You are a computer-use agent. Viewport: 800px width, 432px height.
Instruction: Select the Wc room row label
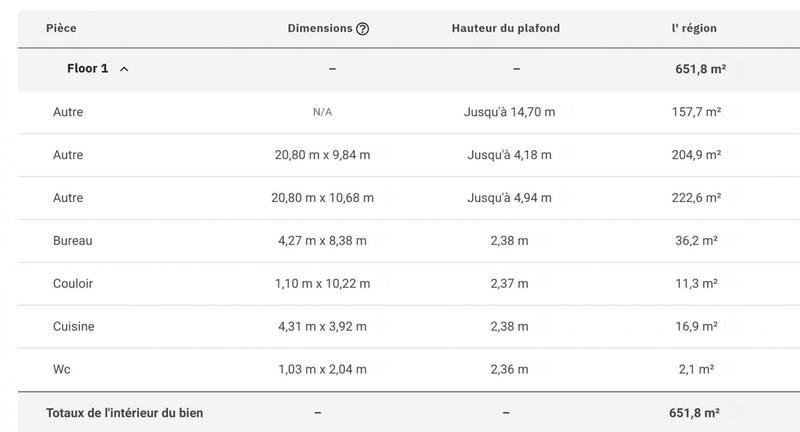coord(62,369)
